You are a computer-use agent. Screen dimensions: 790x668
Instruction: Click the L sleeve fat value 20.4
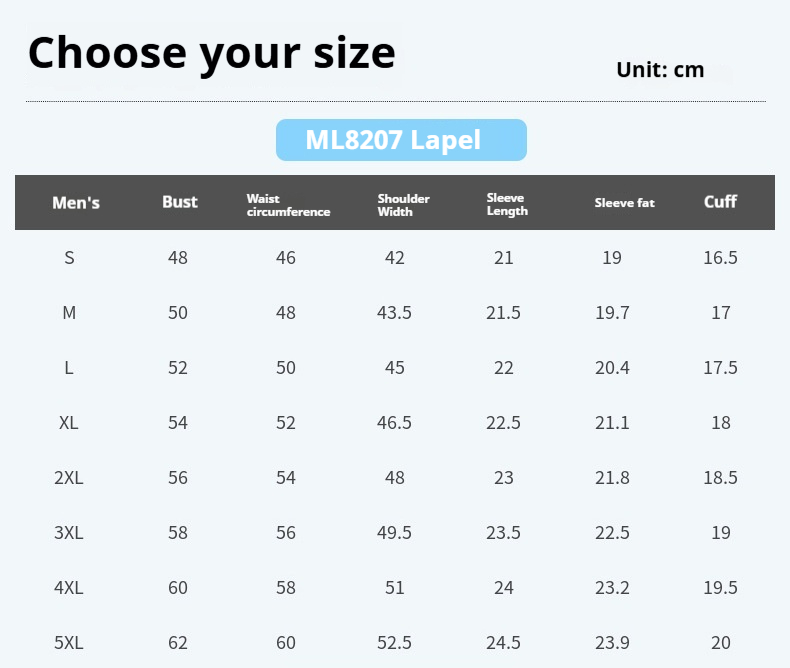(612, 368)
